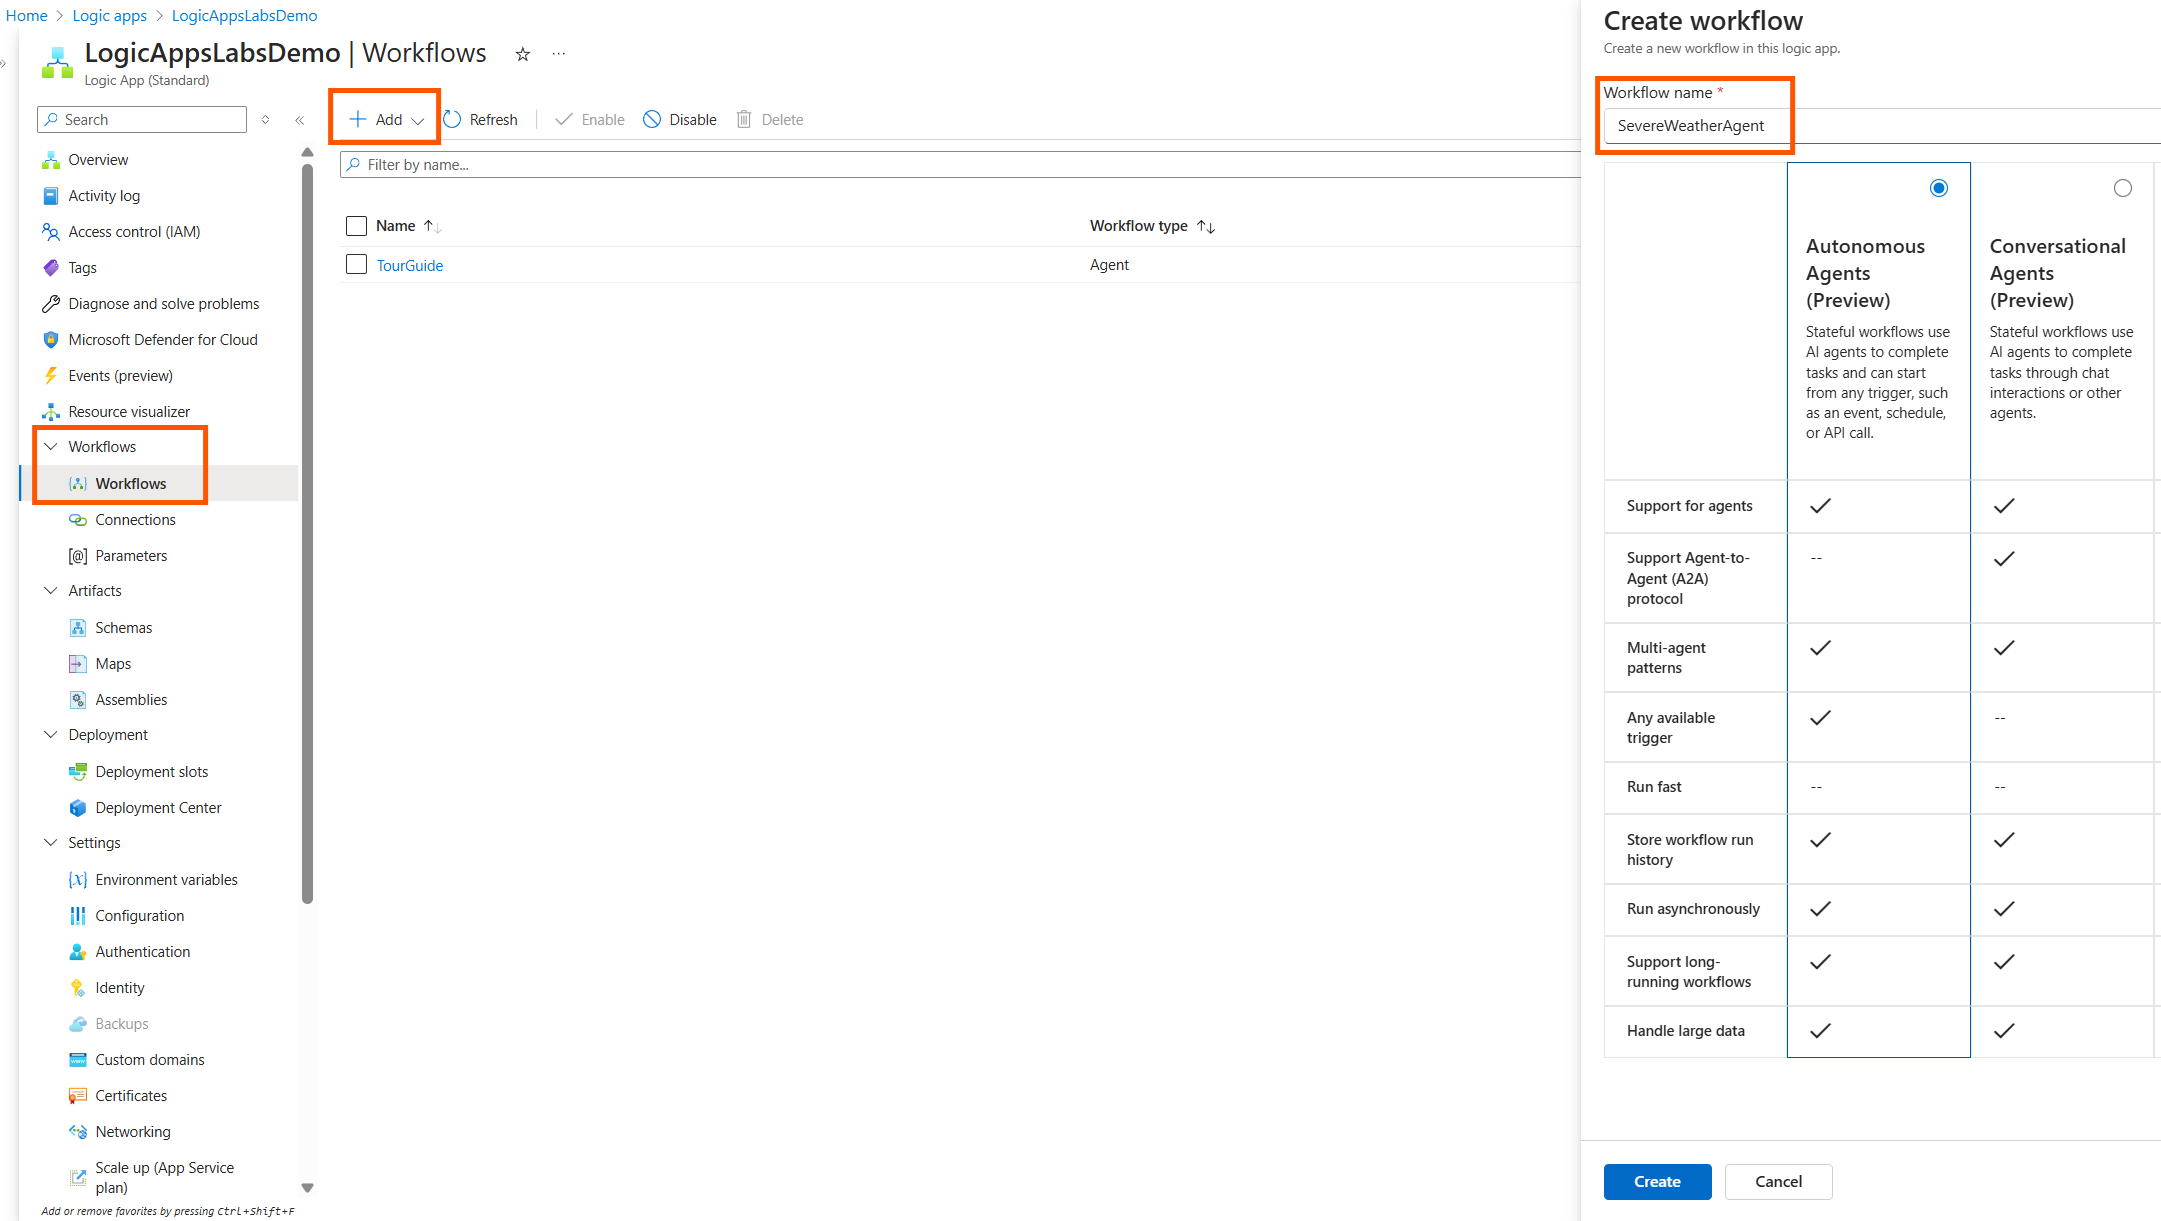Open the TourGuide workflow link
The height and width of the screenshot is (1221, 2161).
click(410, 264)
